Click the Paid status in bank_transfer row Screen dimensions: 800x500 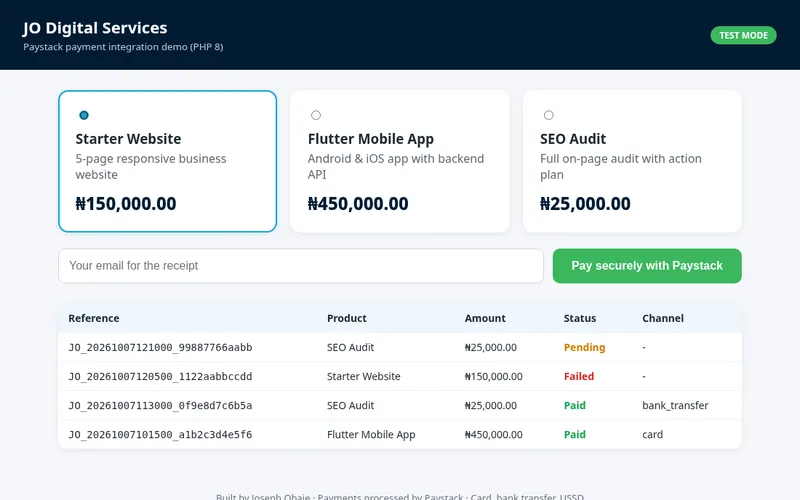tap(574, 406)
